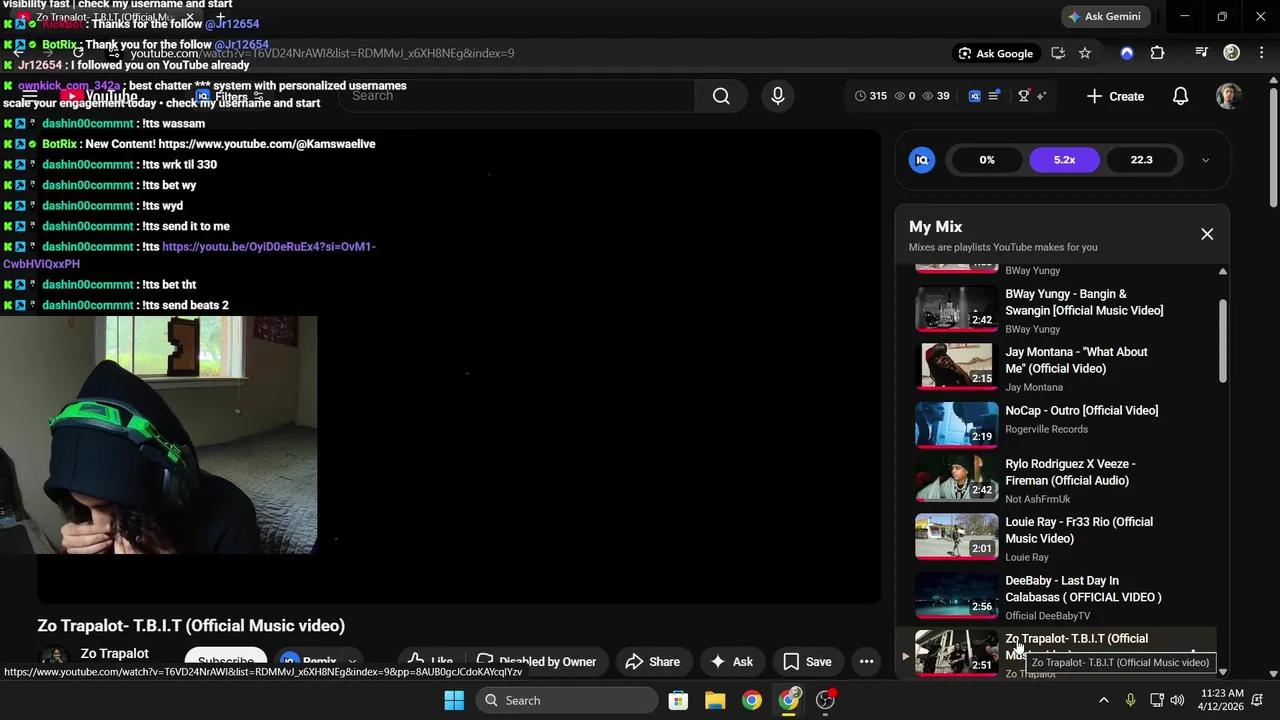
Task: Play Jay Montana What About Me thumbnail
Action: [x=957, y=367]
